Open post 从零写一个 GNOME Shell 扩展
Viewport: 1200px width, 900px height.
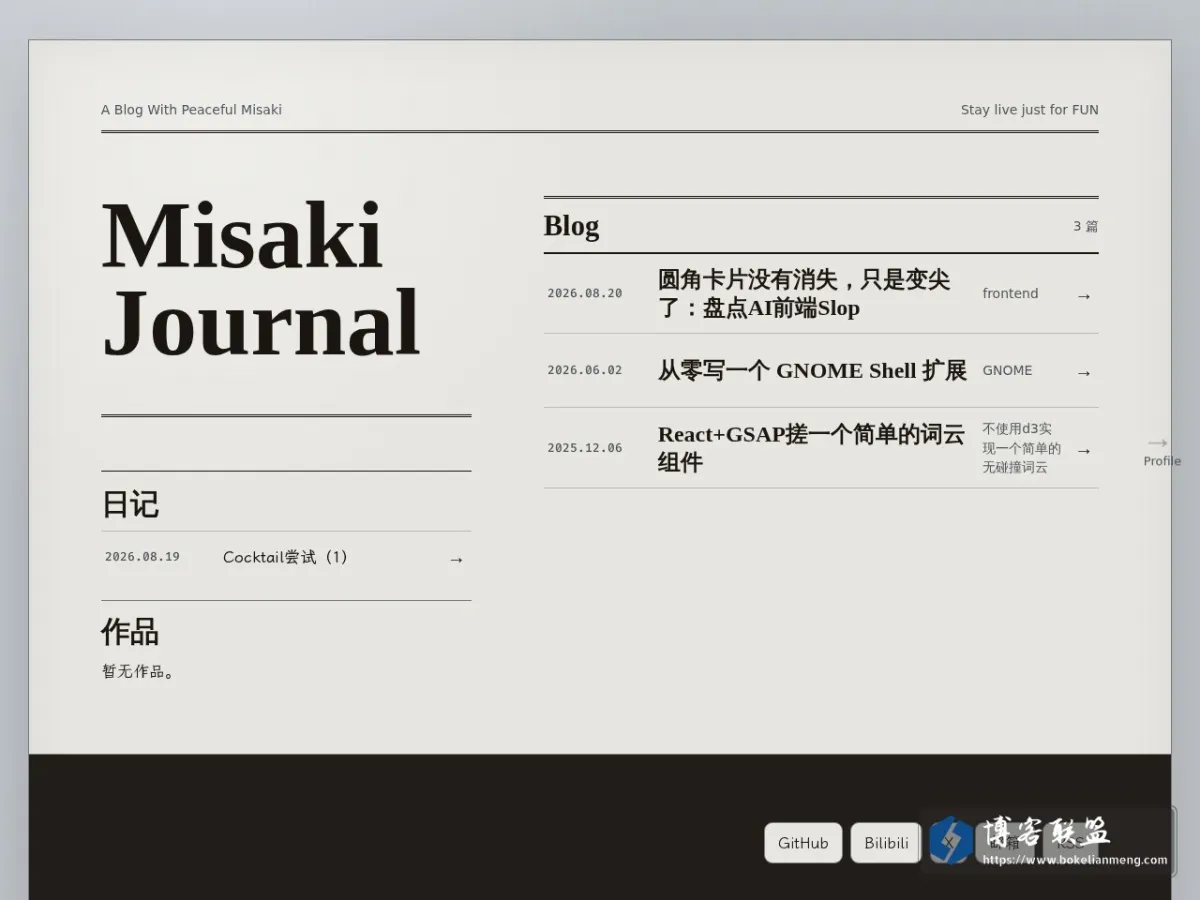click(812, 371)
